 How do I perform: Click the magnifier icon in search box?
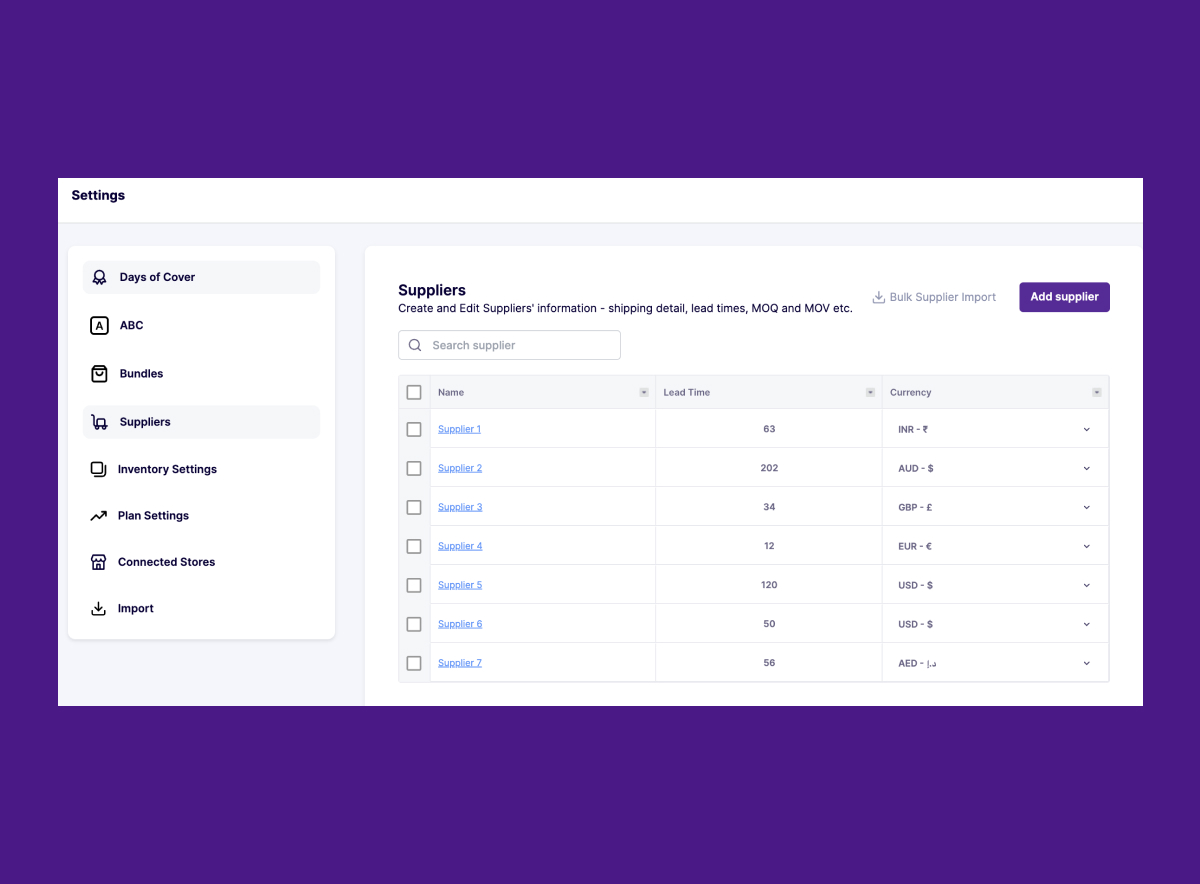(x=415, y=345)
